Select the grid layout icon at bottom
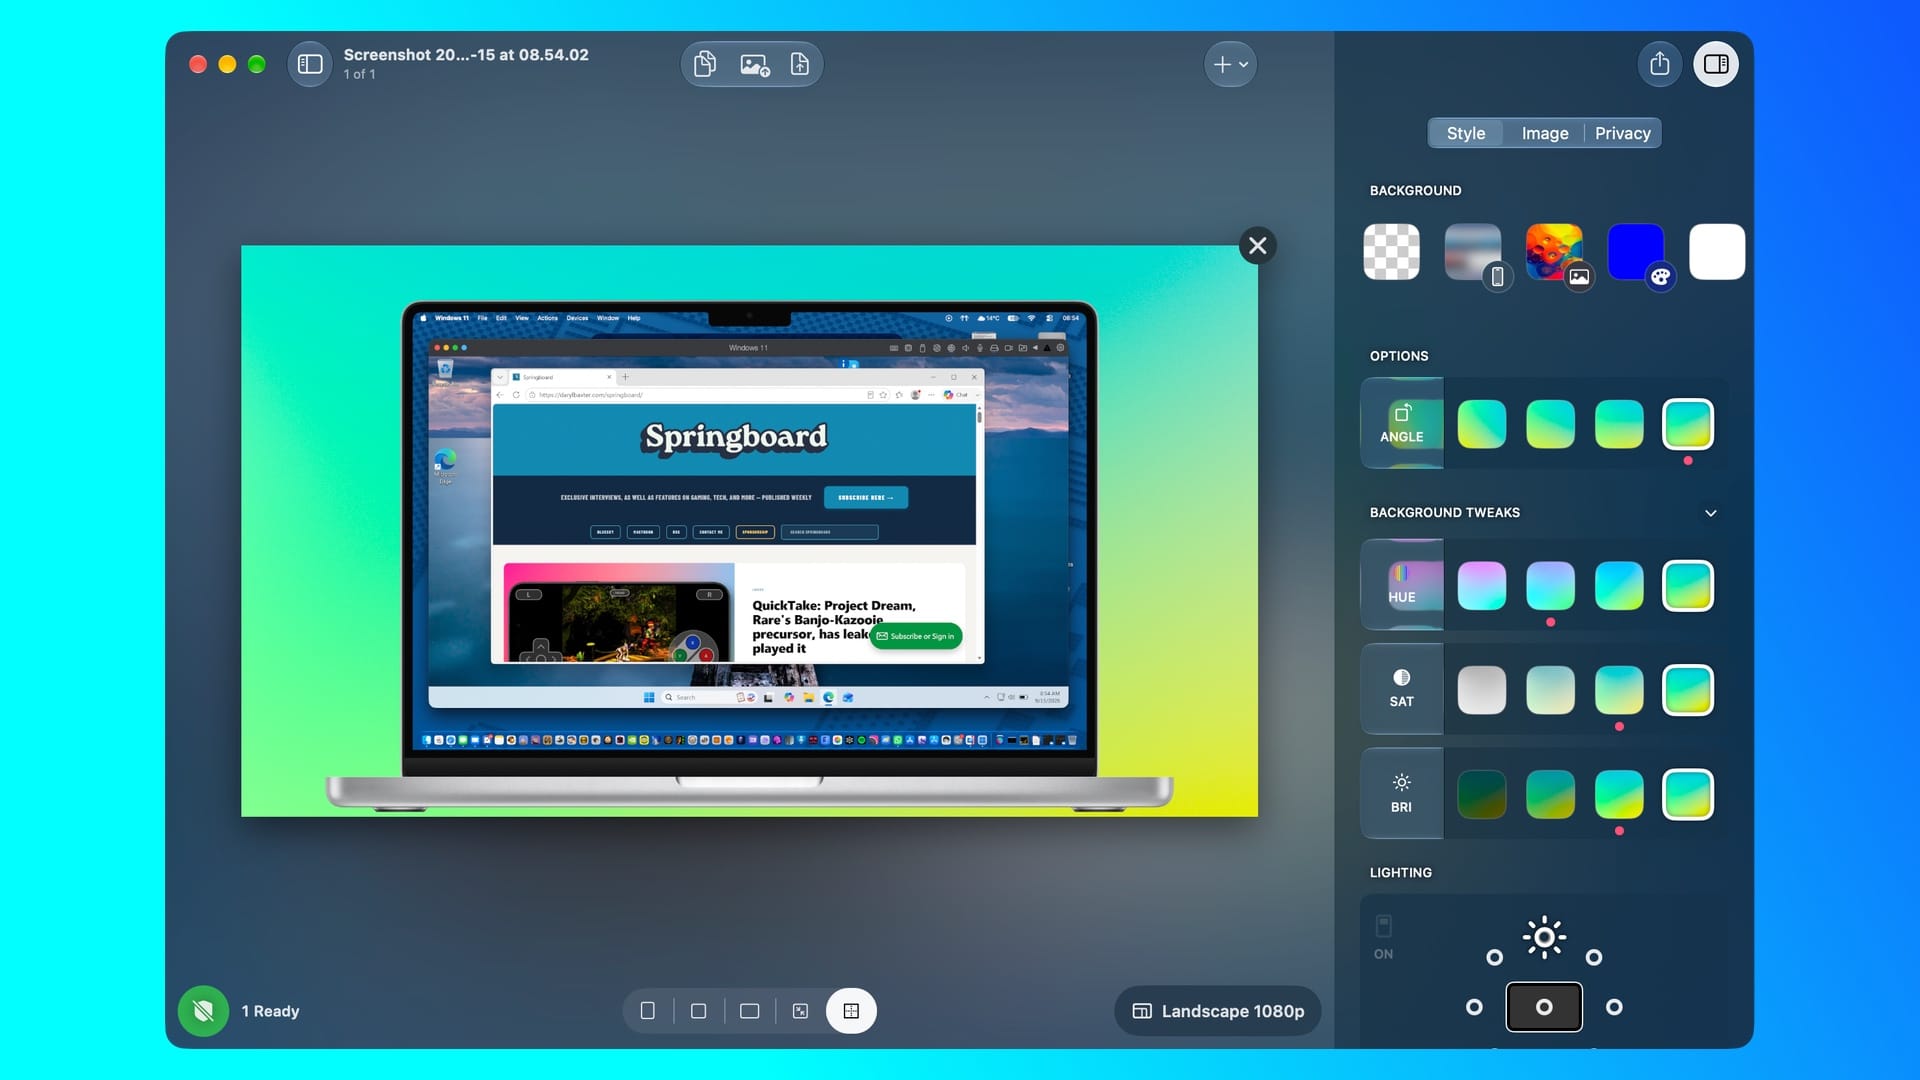Image resolution: width=1920 pixels, height=1080 pixels. click(851, 1011)
